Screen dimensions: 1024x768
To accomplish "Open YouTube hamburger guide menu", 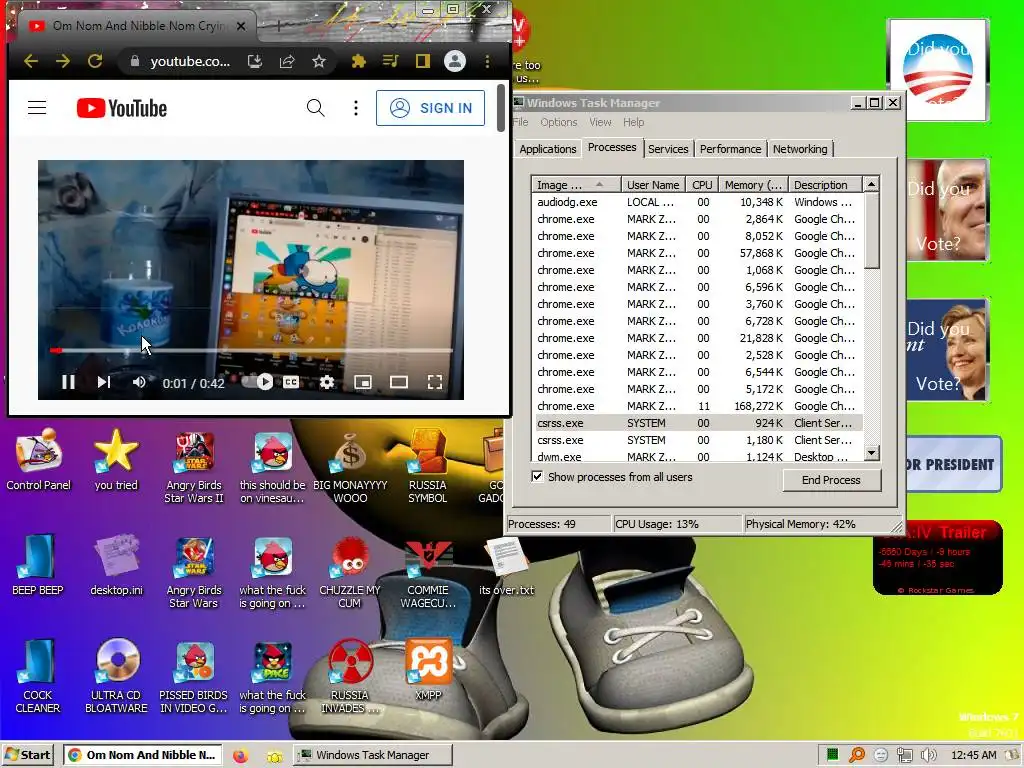I will click(x=37, y=108).
